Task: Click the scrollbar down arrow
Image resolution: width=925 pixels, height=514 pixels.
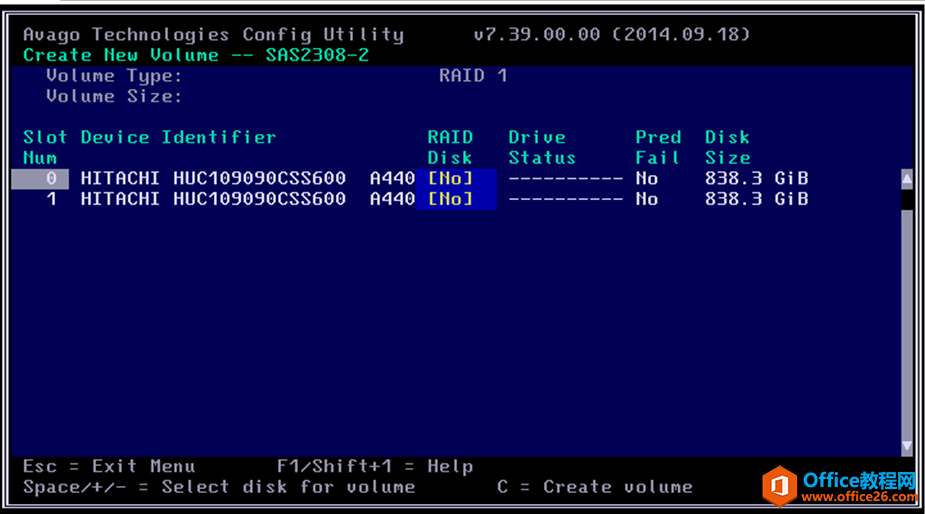Action: (x=907, y=446)
